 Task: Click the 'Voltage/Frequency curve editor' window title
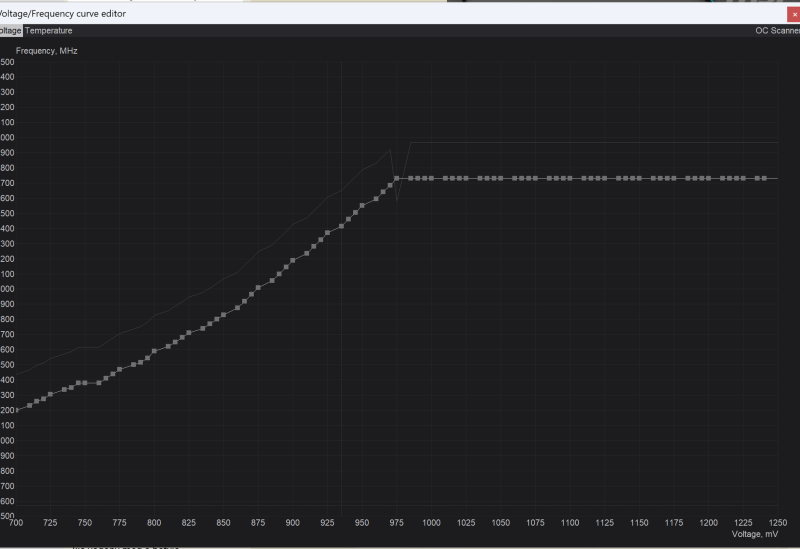(62, 14)
